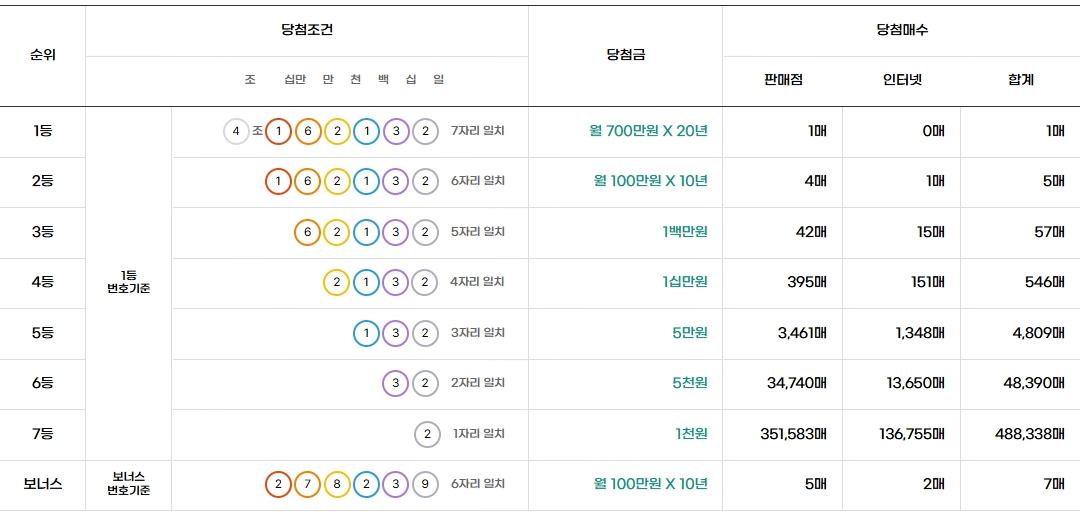
Task: Click the blue ball 1 in the 4등 row
Action: click(x=366, y=282)
